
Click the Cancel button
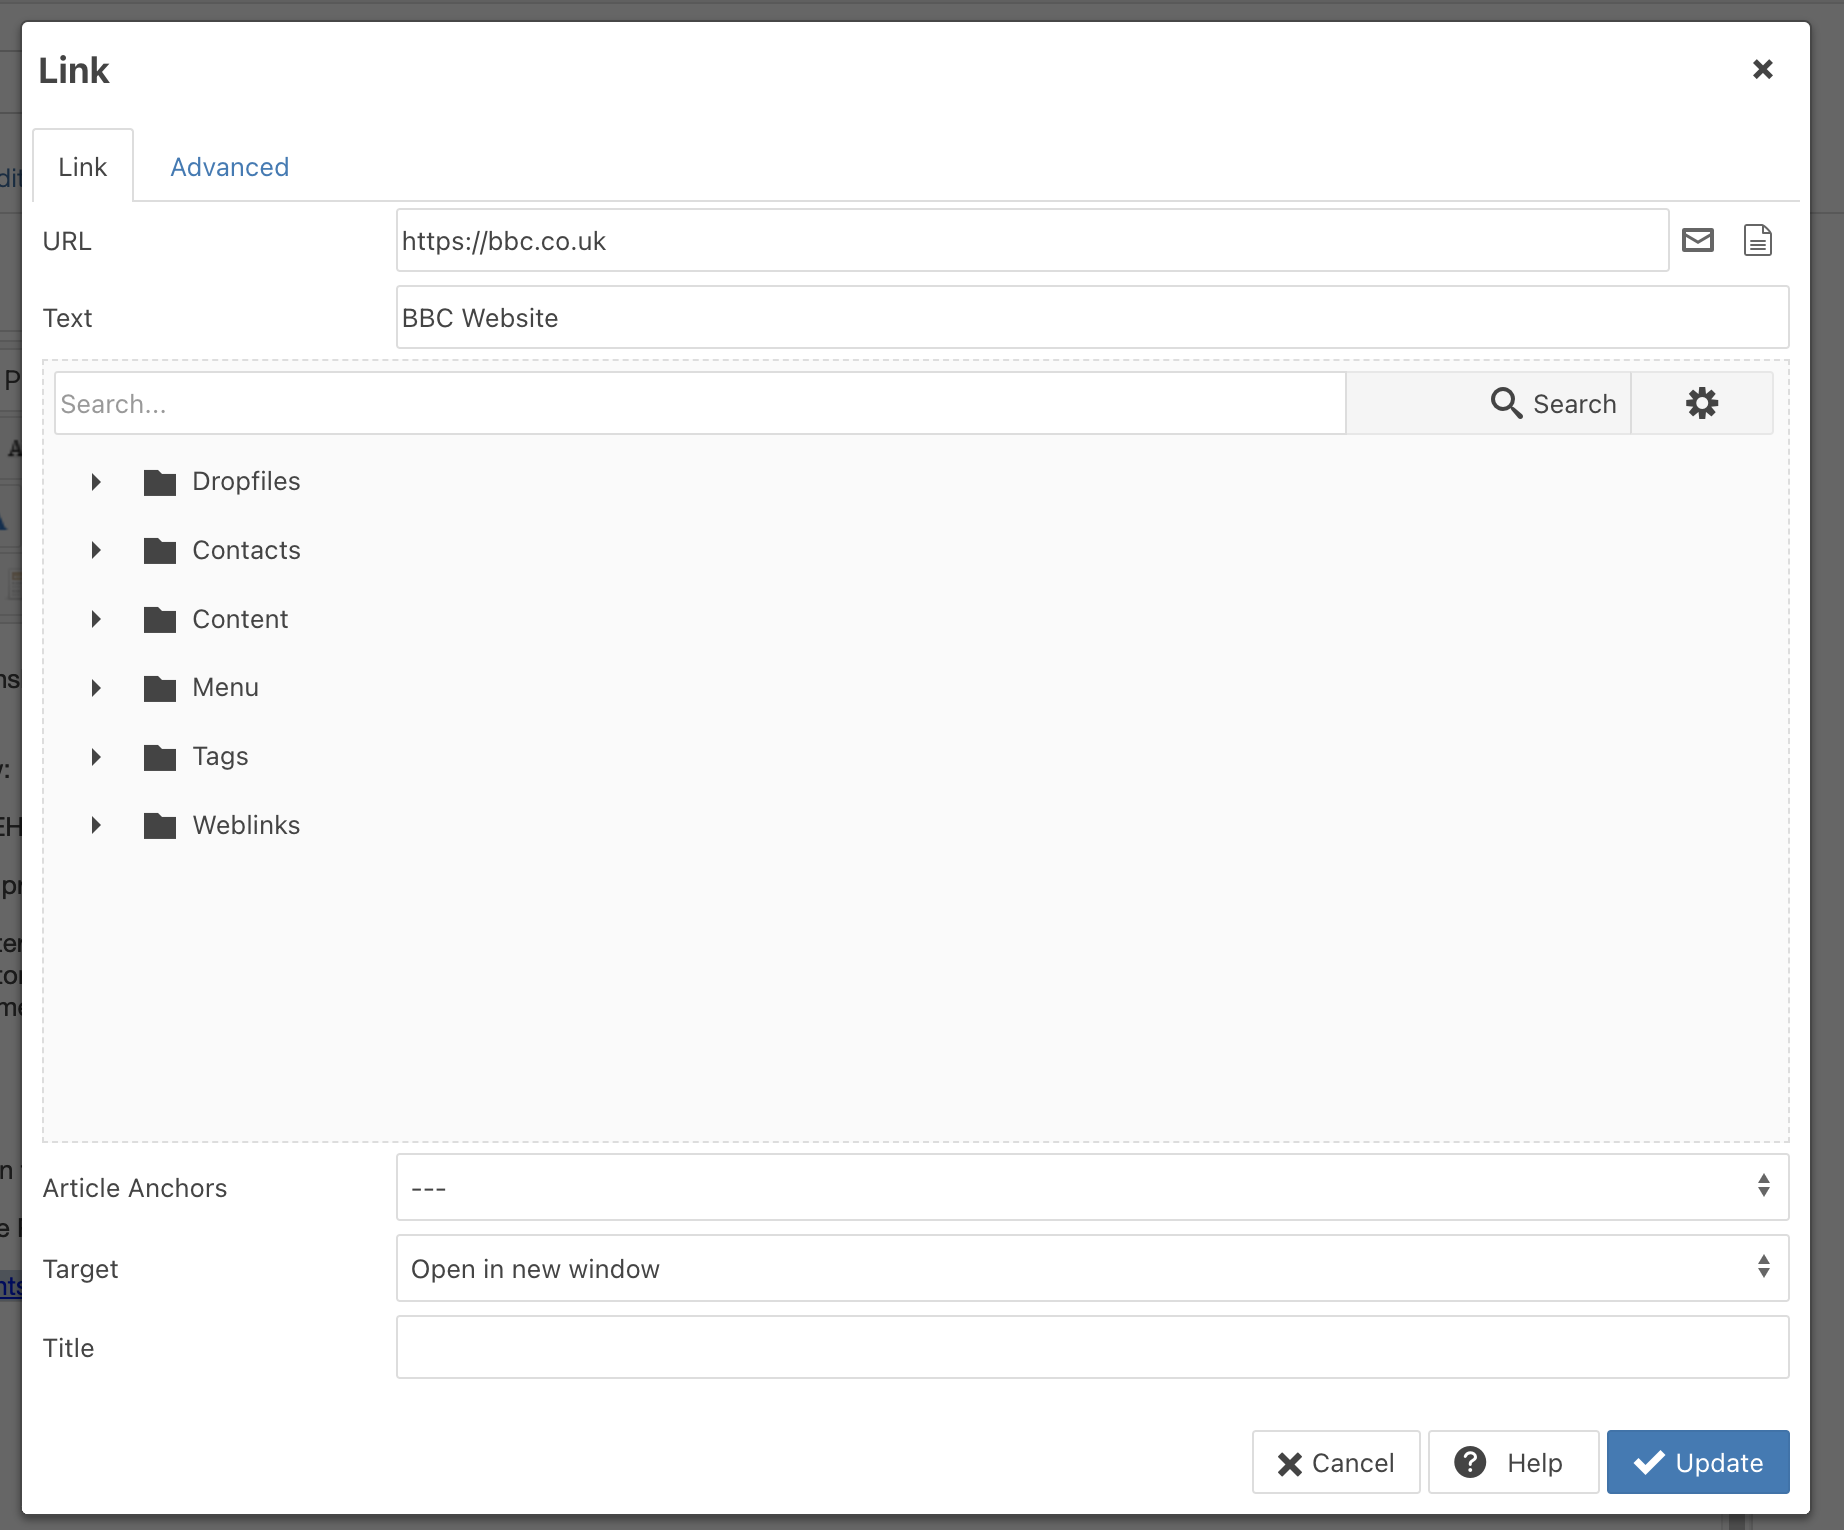[1336, 1462]
